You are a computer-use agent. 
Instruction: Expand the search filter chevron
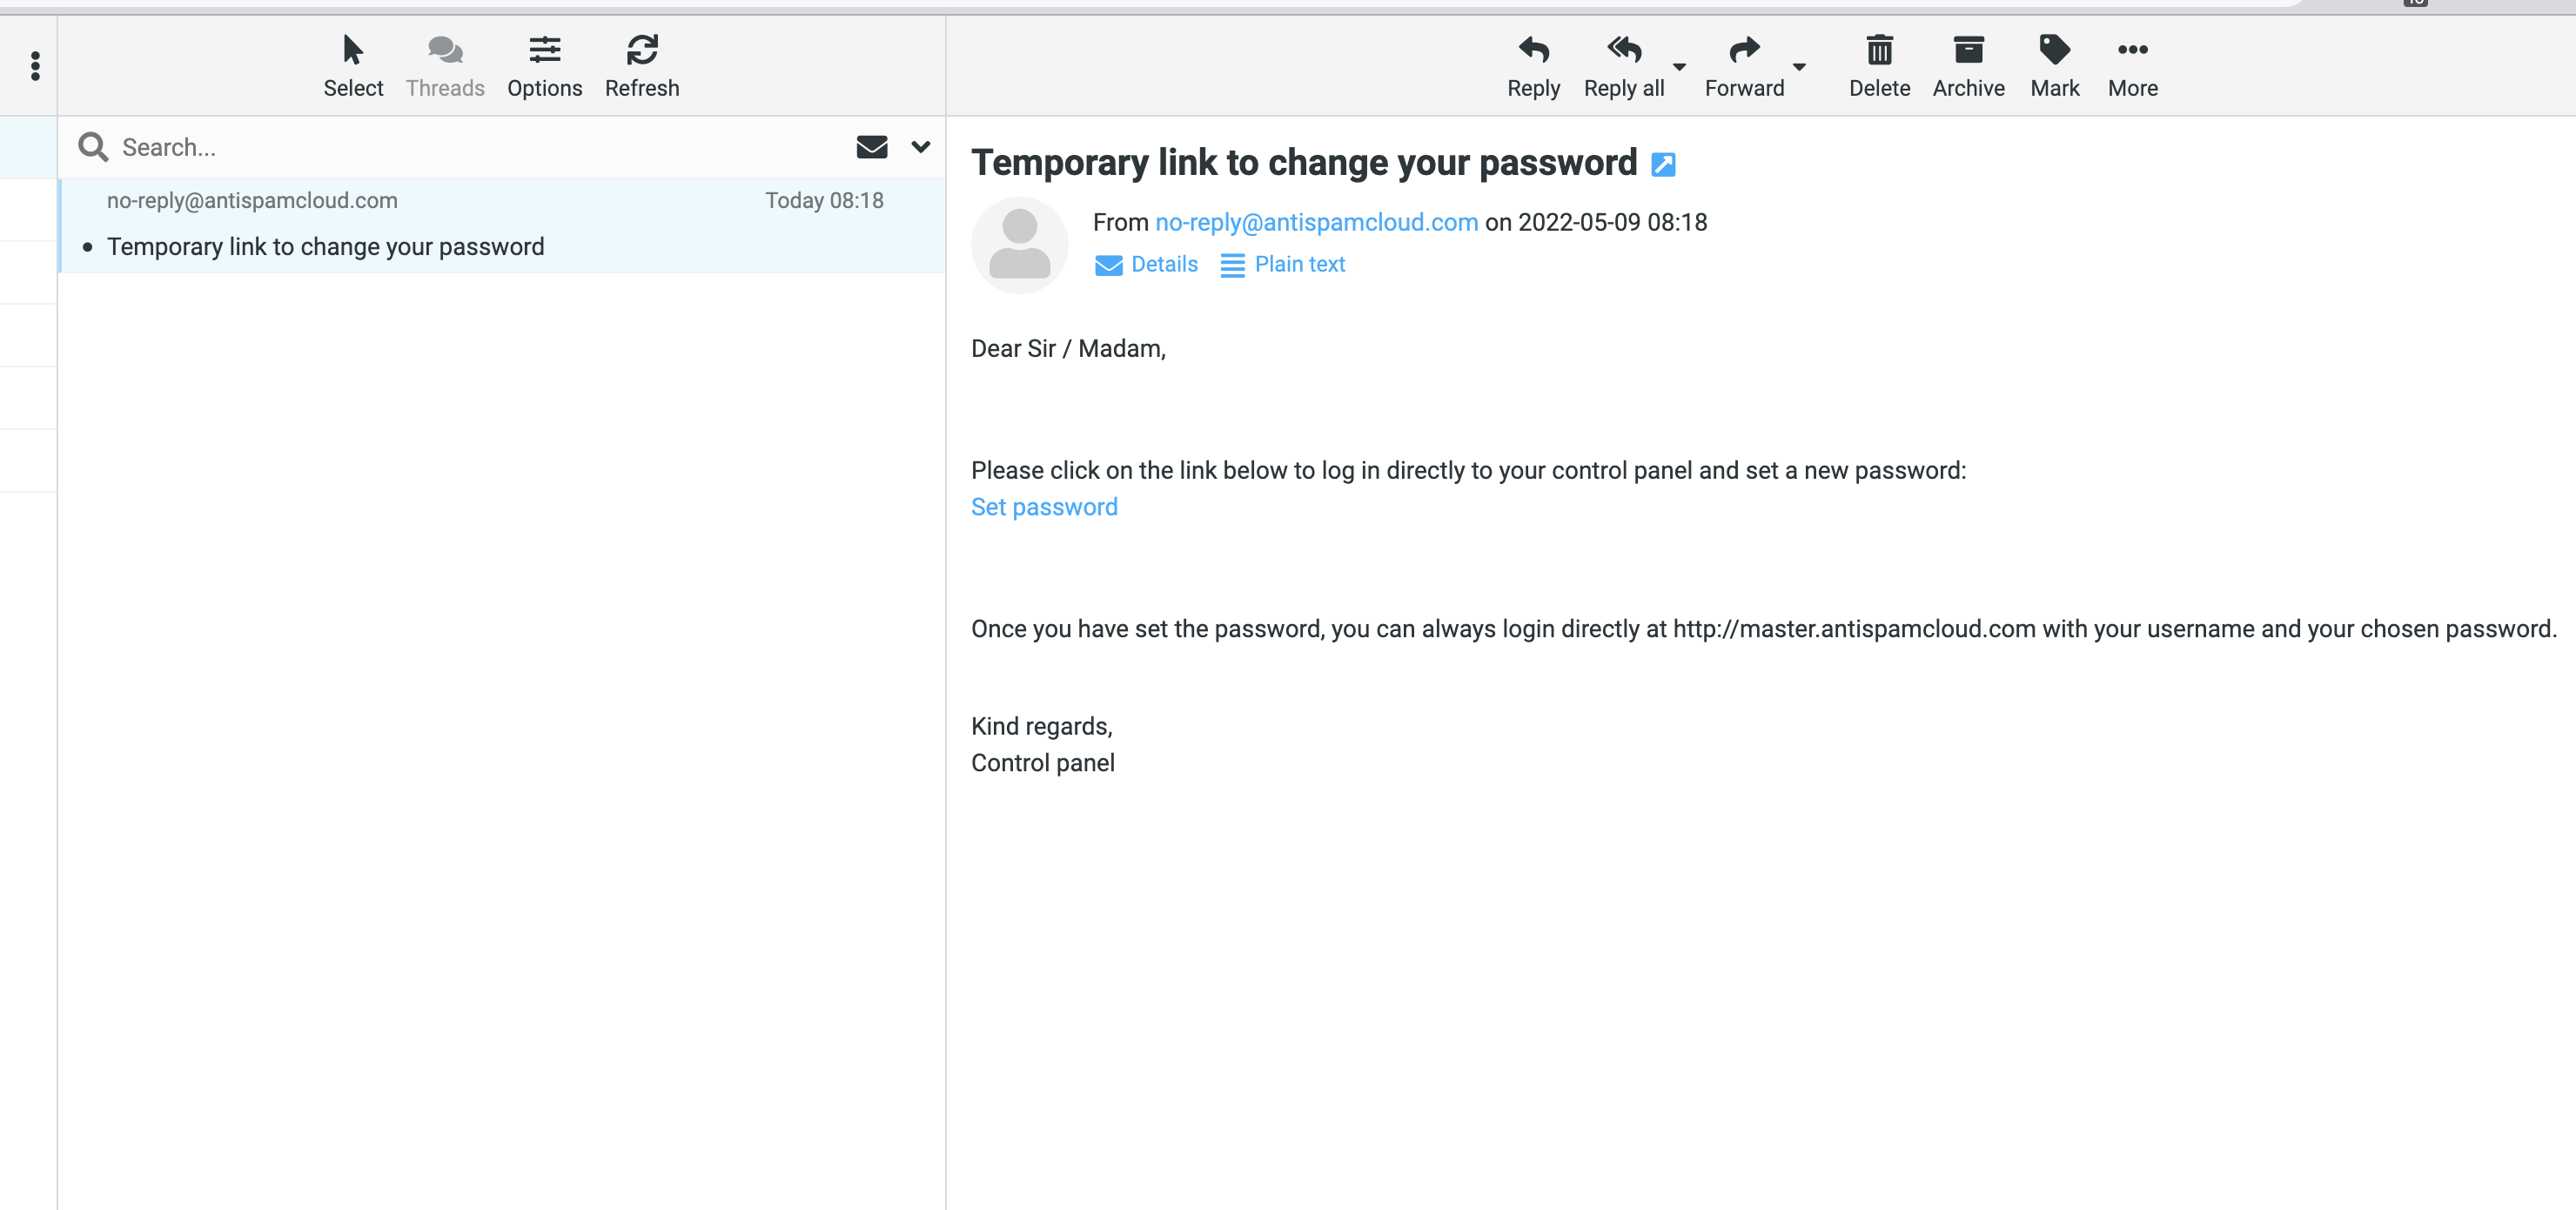(x=921, y=147)
